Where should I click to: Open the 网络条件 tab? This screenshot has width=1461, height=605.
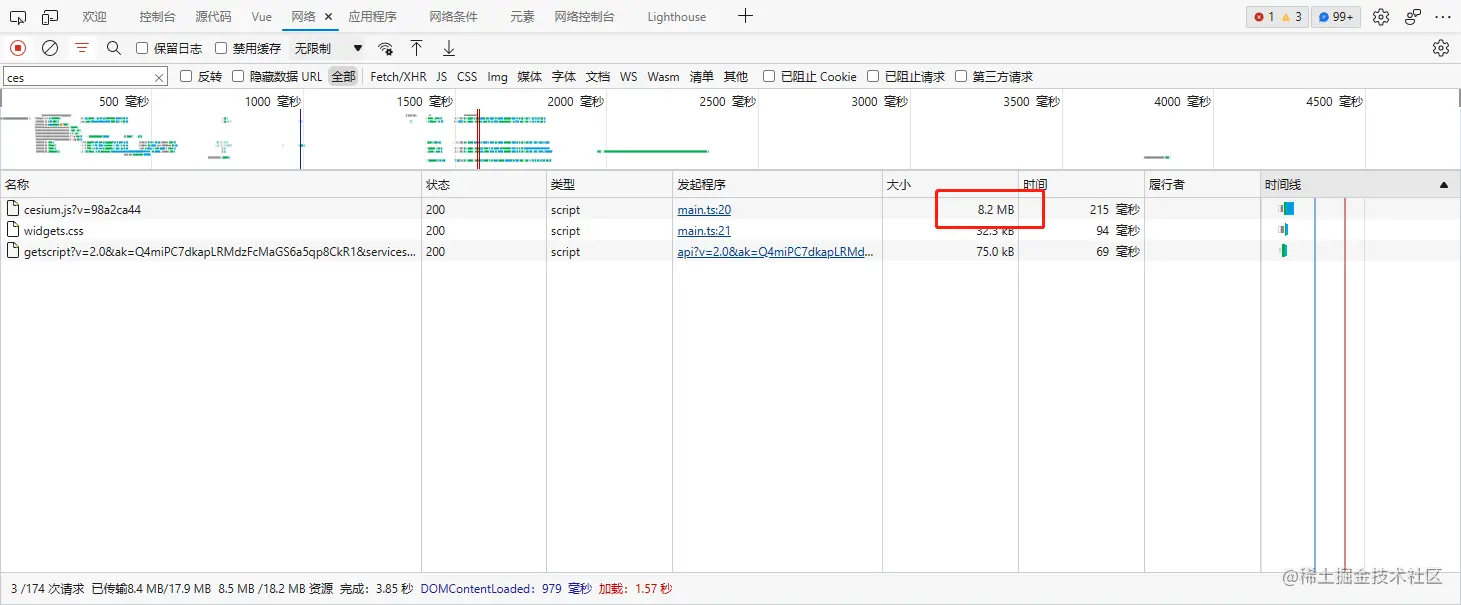point(453,17)
